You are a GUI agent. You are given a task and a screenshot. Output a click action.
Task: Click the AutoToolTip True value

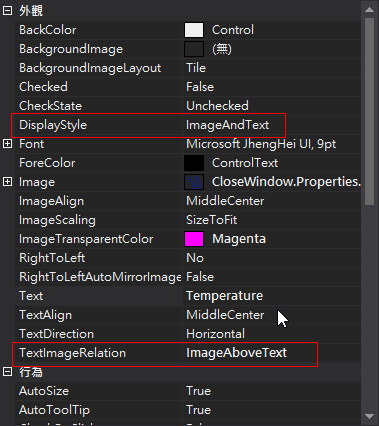pyautogui.click(x=198, y=410)
